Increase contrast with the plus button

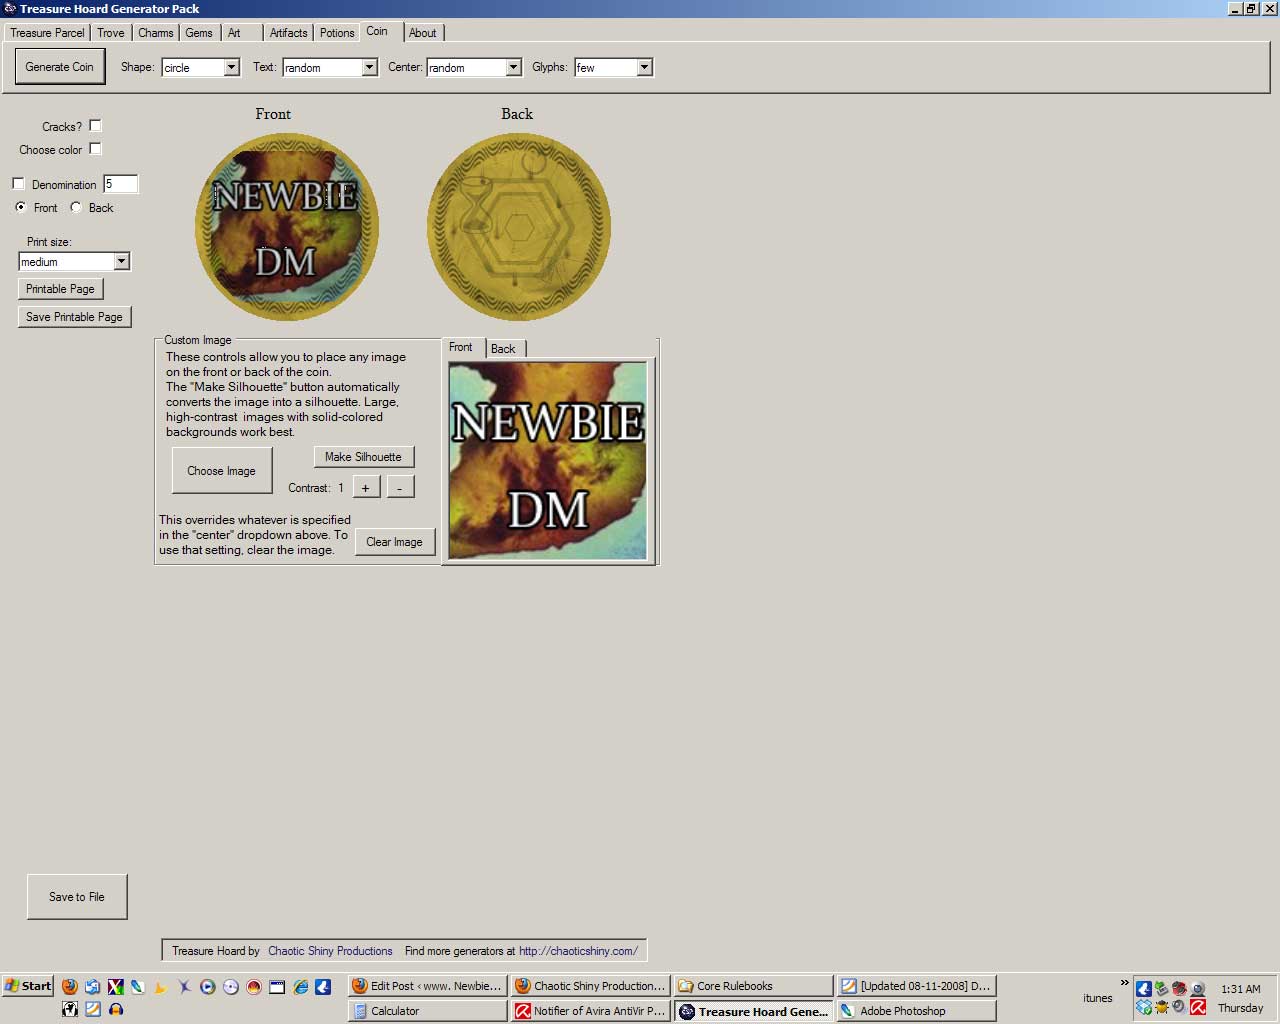[366, 487]
